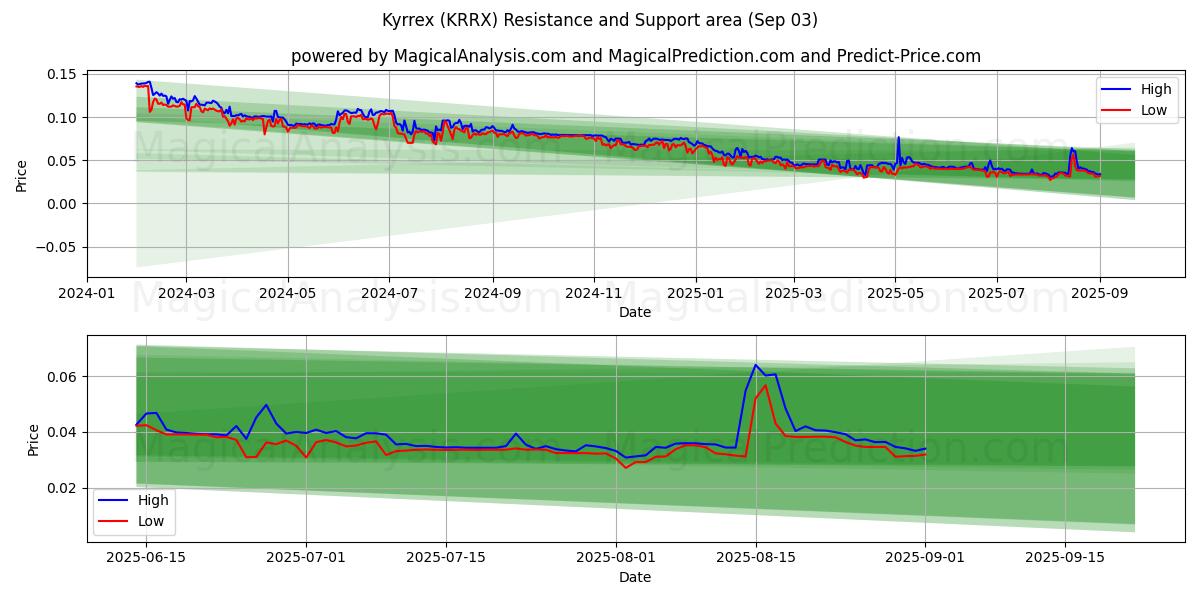Click the '2024-05' tick label on the top chart
The height and width of the screenshot is (600, 1200).
point(288,293)
